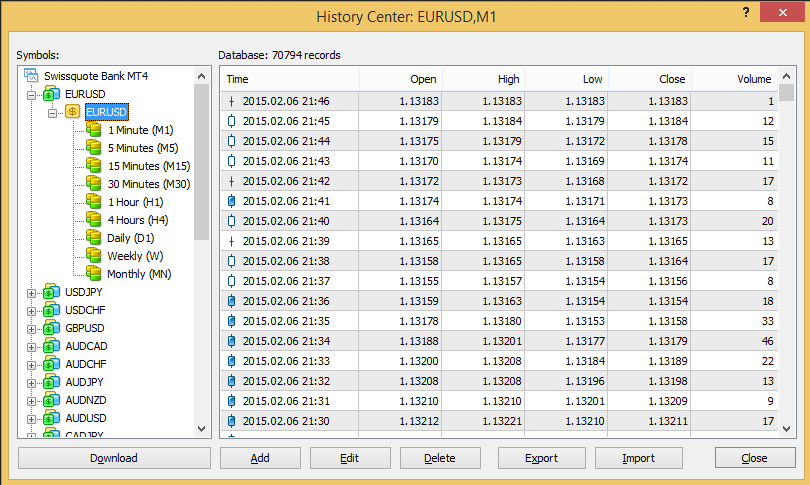The image size is (810, 485).
Task: Click the GBPUSD symbol icon
Action: tap(51, 328)
